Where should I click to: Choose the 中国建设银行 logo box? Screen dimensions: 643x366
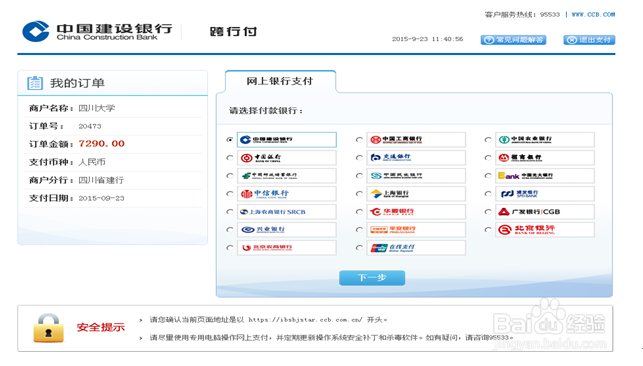pyautogui.click(x=287, y=140)
